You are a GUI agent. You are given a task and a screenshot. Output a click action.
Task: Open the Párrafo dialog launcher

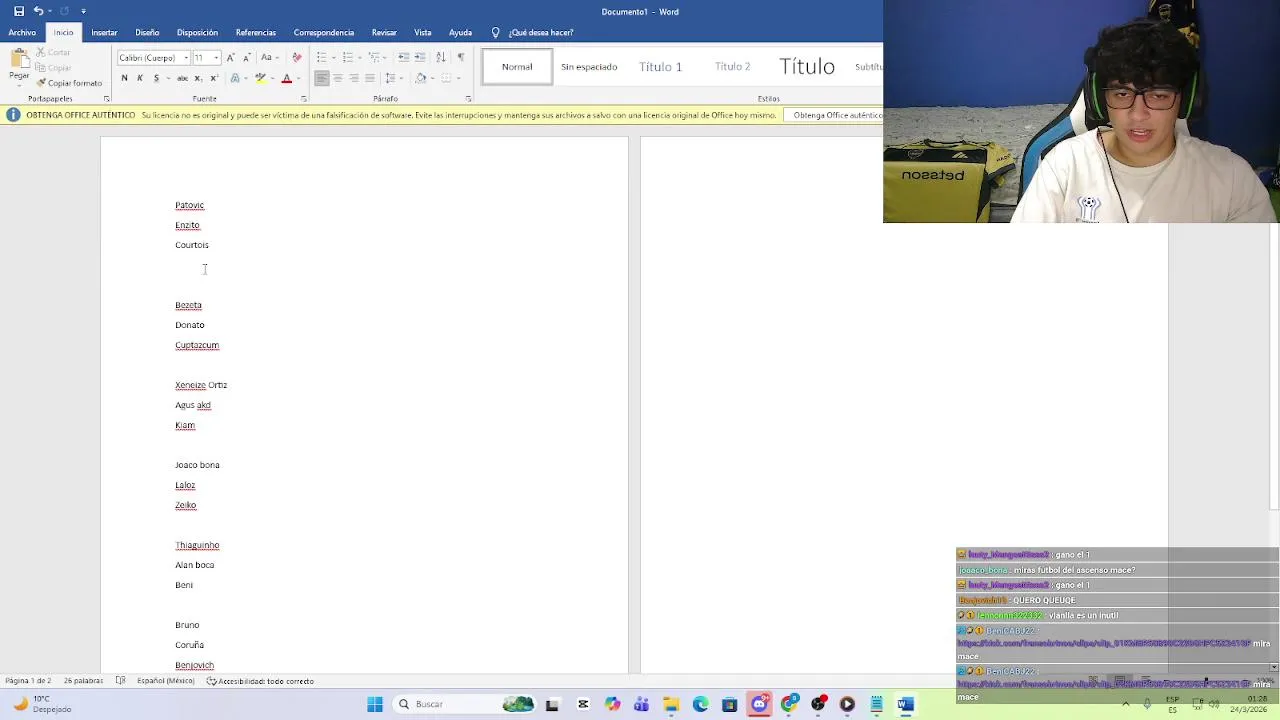pos(468,99)
